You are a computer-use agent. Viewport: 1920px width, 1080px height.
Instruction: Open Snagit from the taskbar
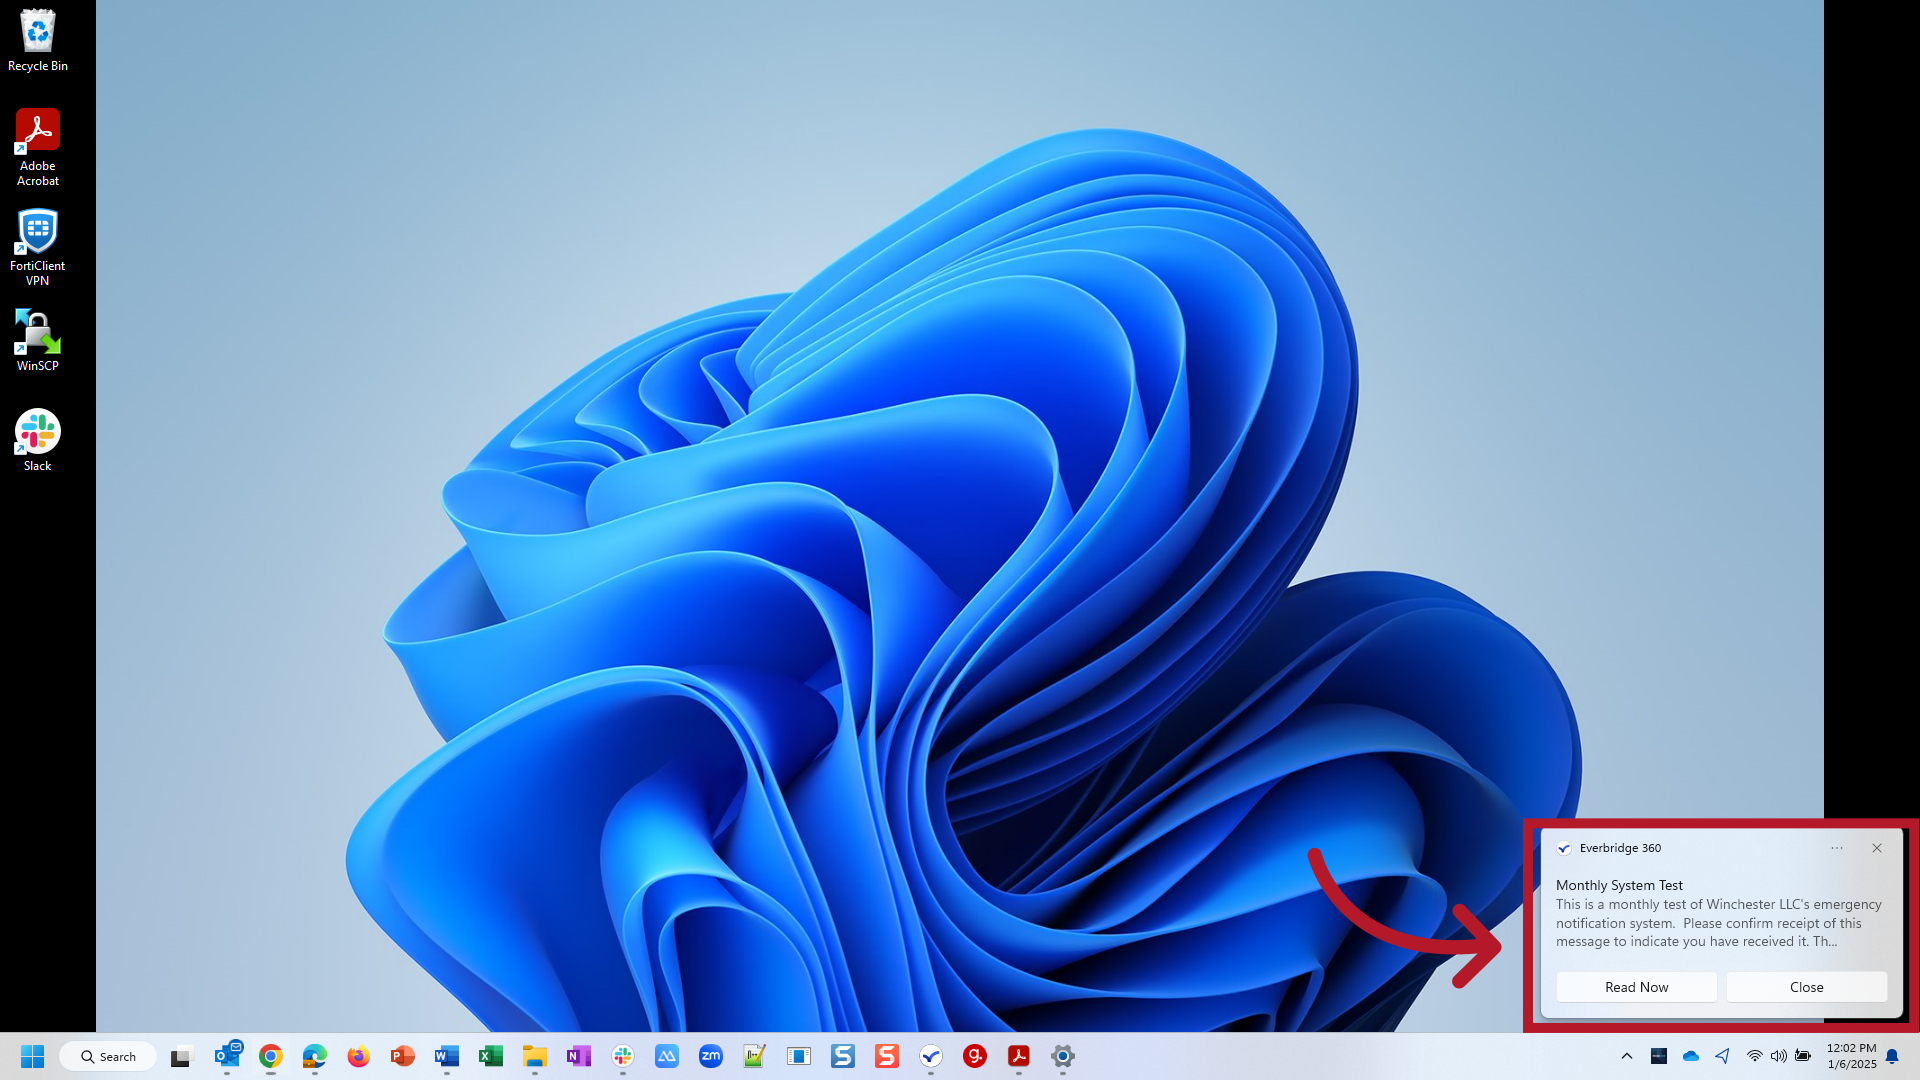(x=886, y=1056)
